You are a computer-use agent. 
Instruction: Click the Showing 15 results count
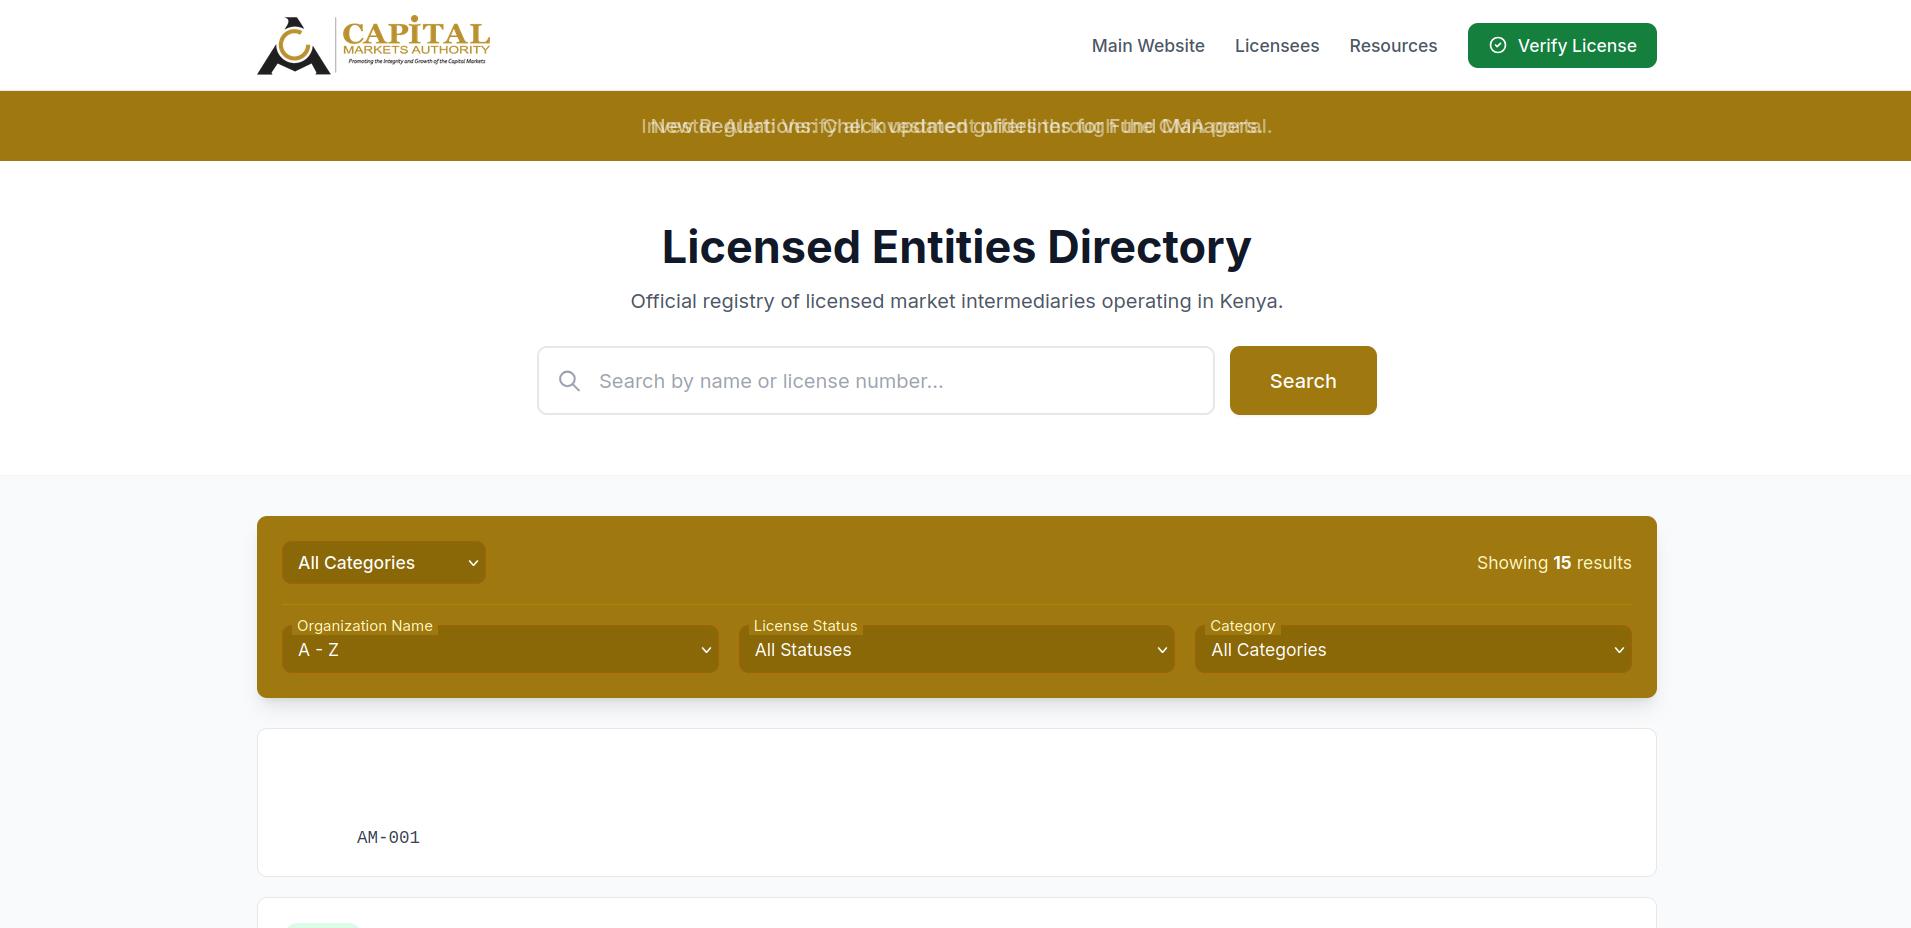click(x=1553, y=563)
